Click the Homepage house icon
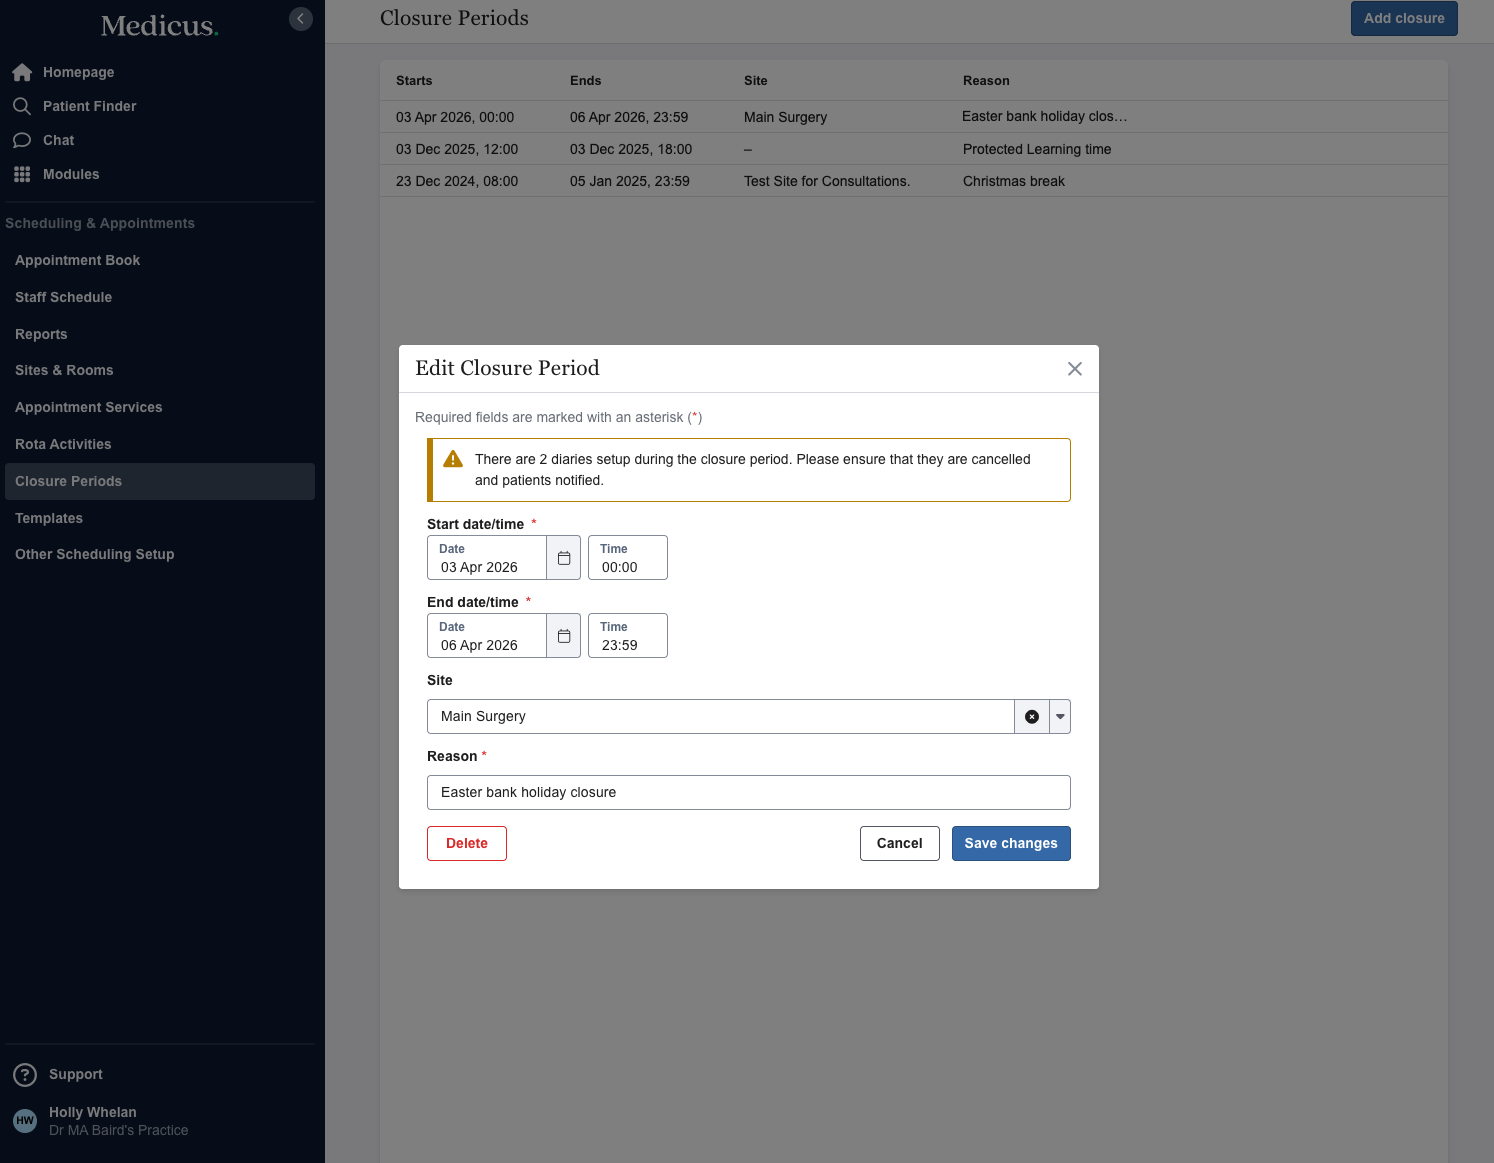The image size is (1494, 1163). (x=22, y=72)
